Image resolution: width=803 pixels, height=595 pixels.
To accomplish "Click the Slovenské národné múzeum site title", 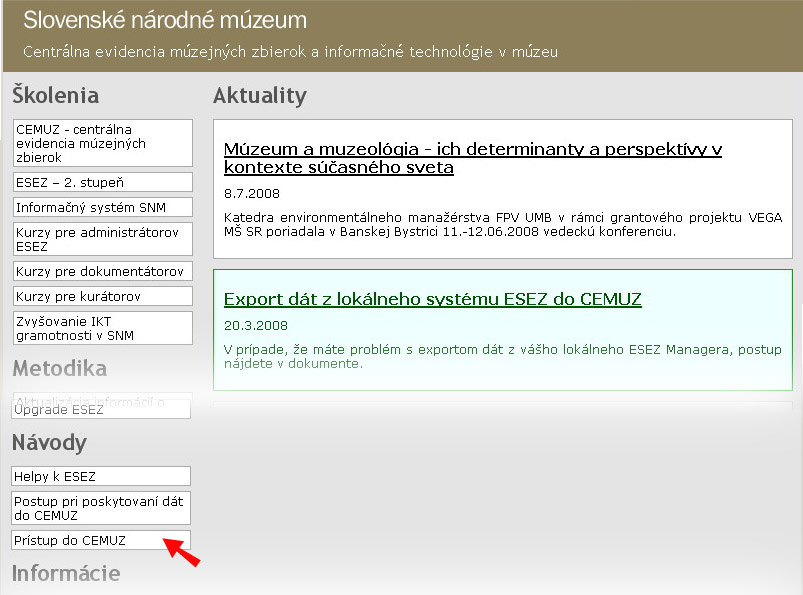I will (165, 20).
